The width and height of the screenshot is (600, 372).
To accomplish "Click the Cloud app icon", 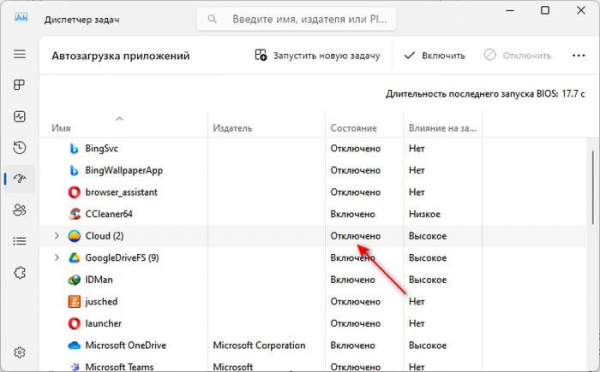I will coord(74,236).
